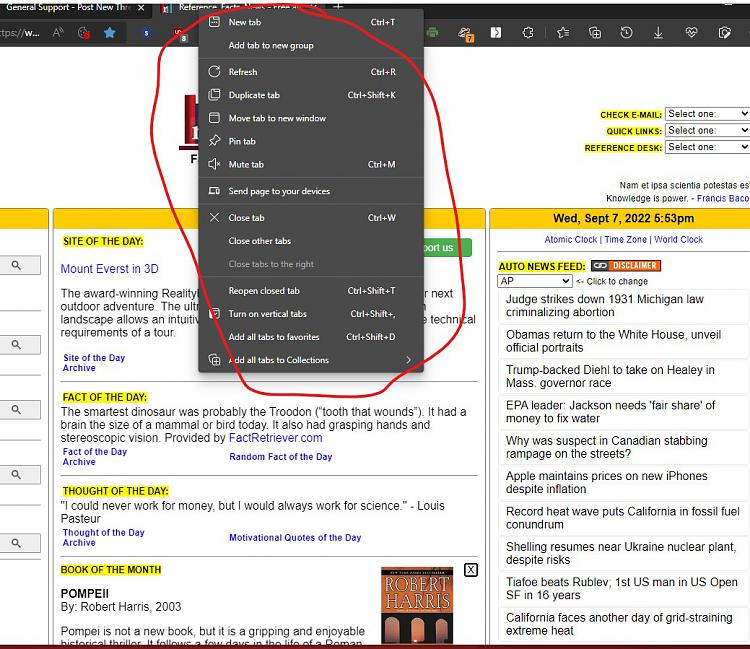The height and width of the screenshot is (649, 750).
Task: Open Apple maintains iPhone prices headline
Action: [607, 483]
